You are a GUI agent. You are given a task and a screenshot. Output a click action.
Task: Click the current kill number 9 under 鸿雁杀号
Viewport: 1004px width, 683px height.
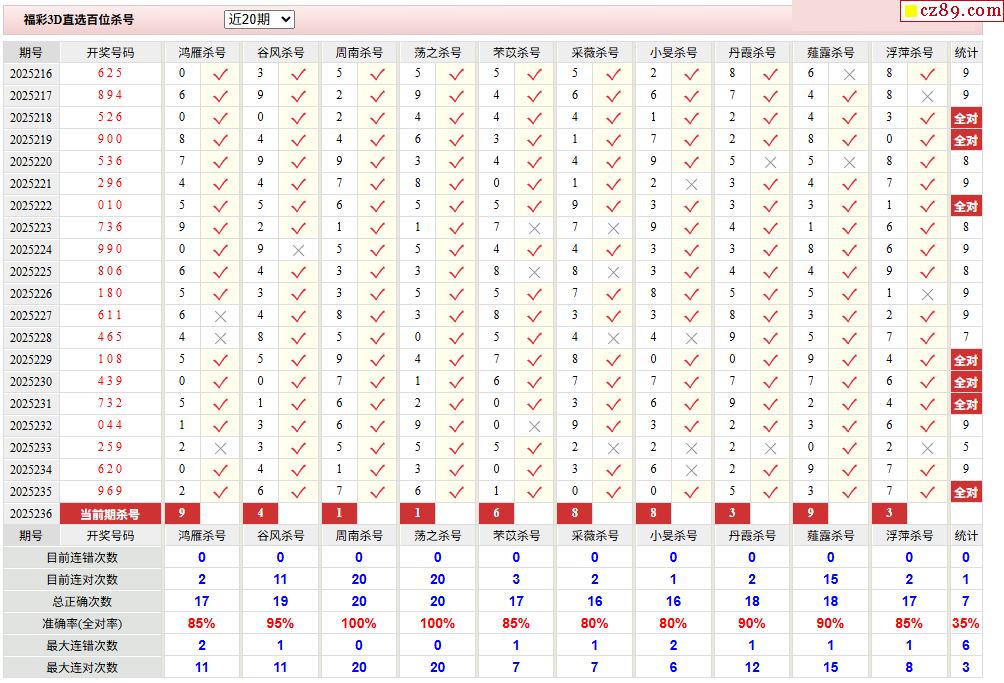182,513
